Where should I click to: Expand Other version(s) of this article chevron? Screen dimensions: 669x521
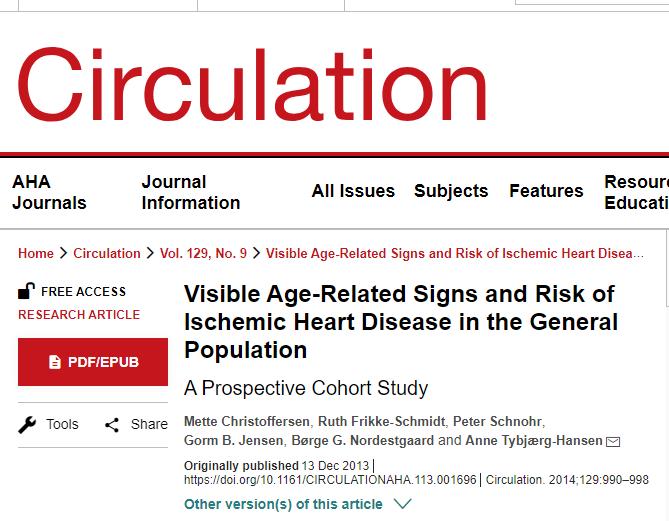coord(402,504)
